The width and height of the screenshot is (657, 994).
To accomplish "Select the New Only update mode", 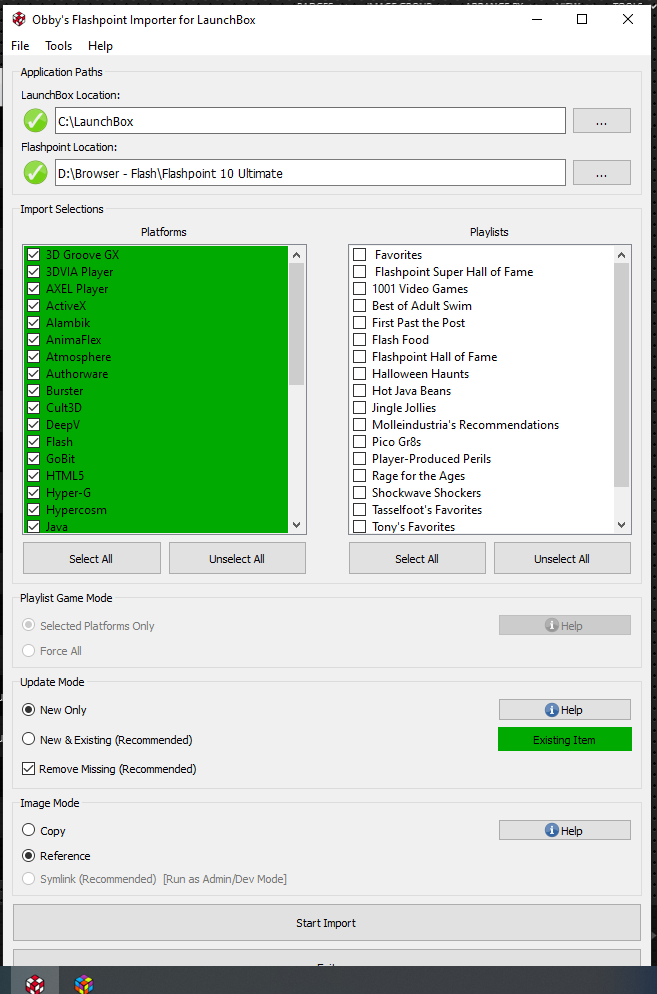I will 29,710.
